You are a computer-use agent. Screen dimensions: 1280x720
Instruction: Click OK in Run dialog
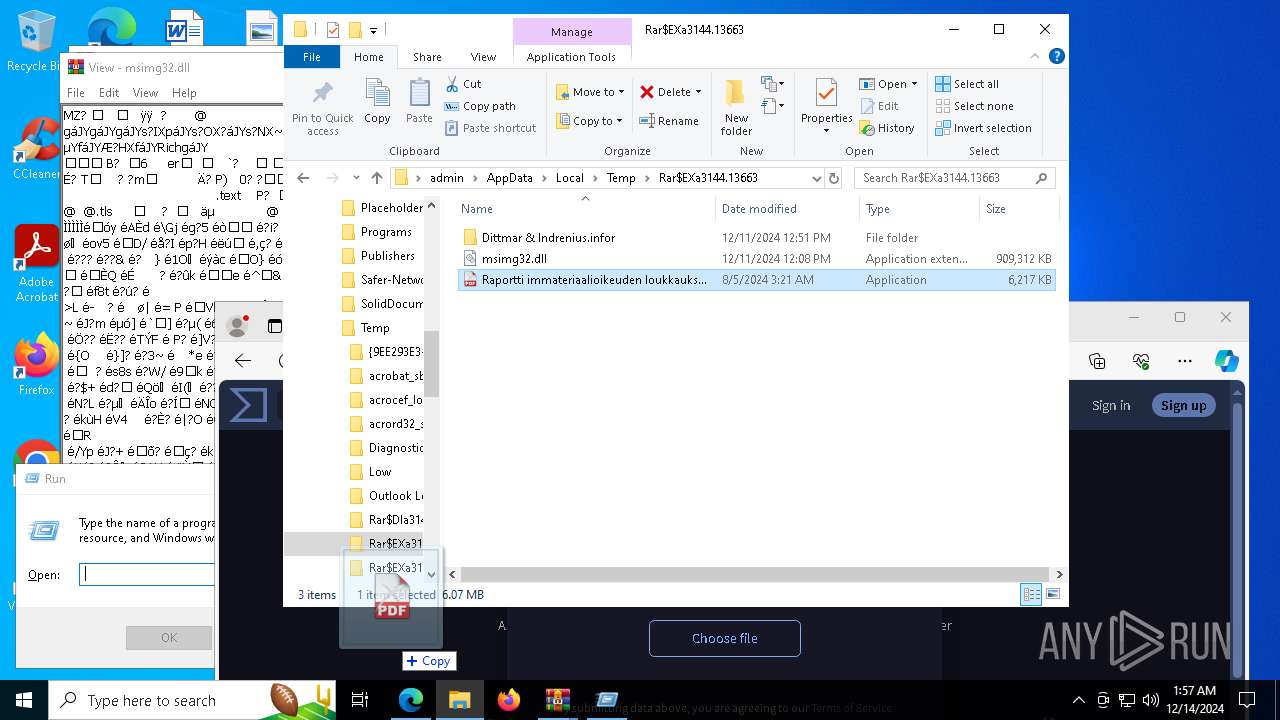pos(169,637)
